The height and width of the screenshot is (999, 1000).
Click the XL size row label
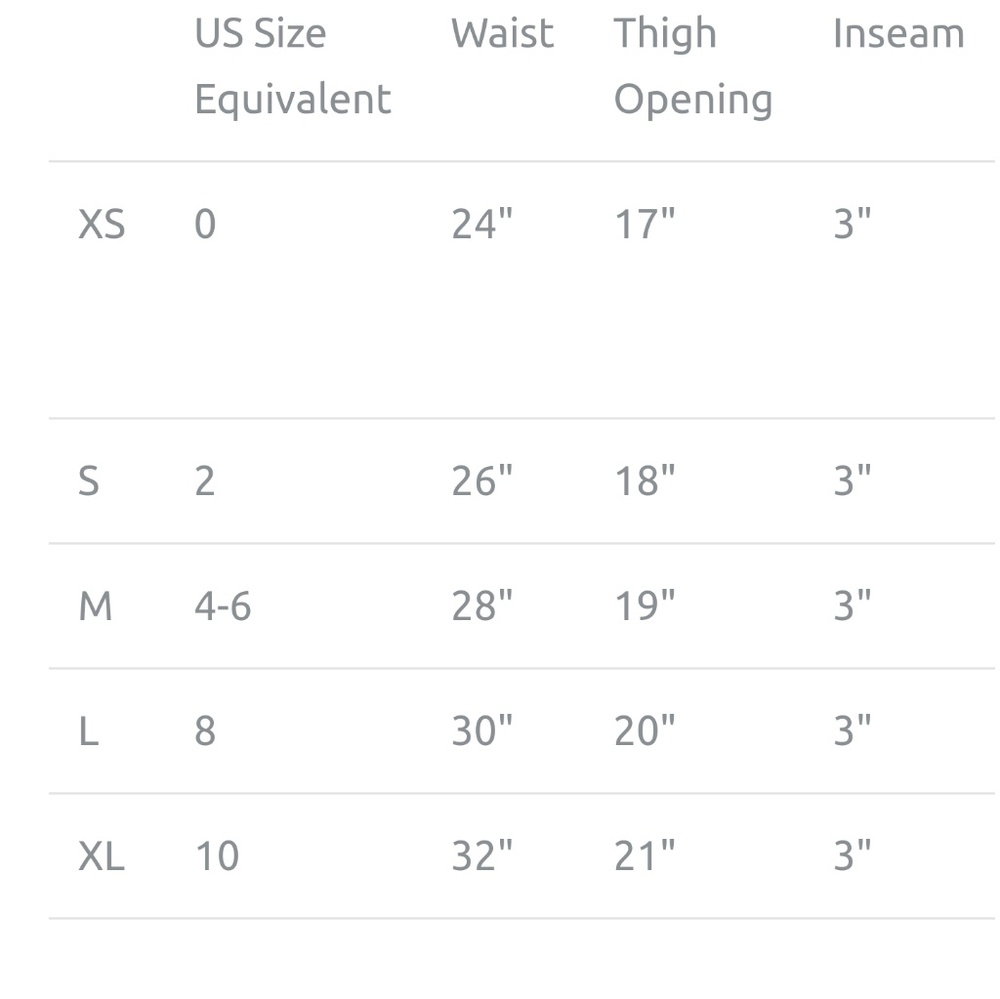click(x=101, y=856)
